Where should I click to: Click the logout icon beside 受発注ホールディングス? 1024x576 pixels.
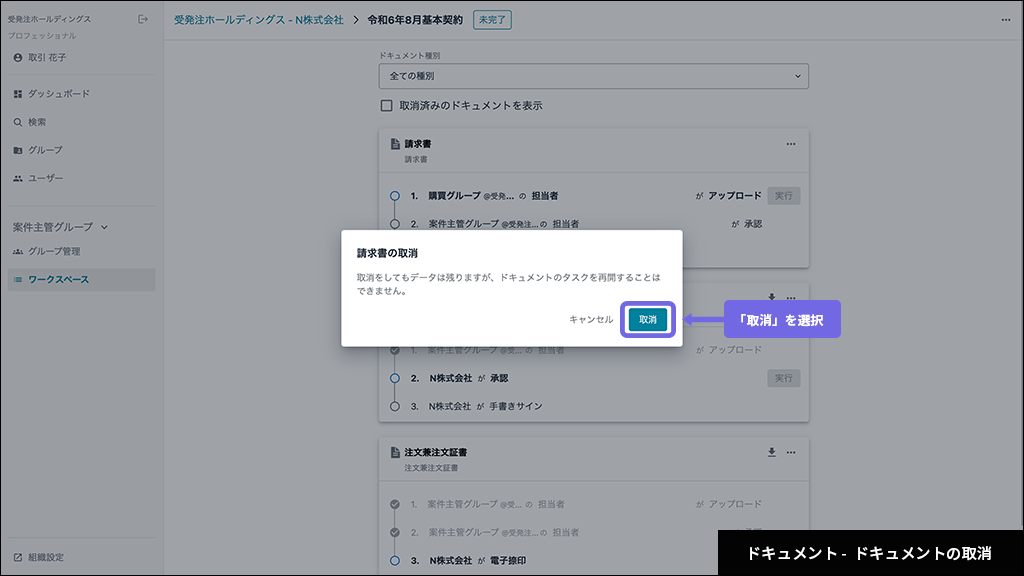pos(142,20)
